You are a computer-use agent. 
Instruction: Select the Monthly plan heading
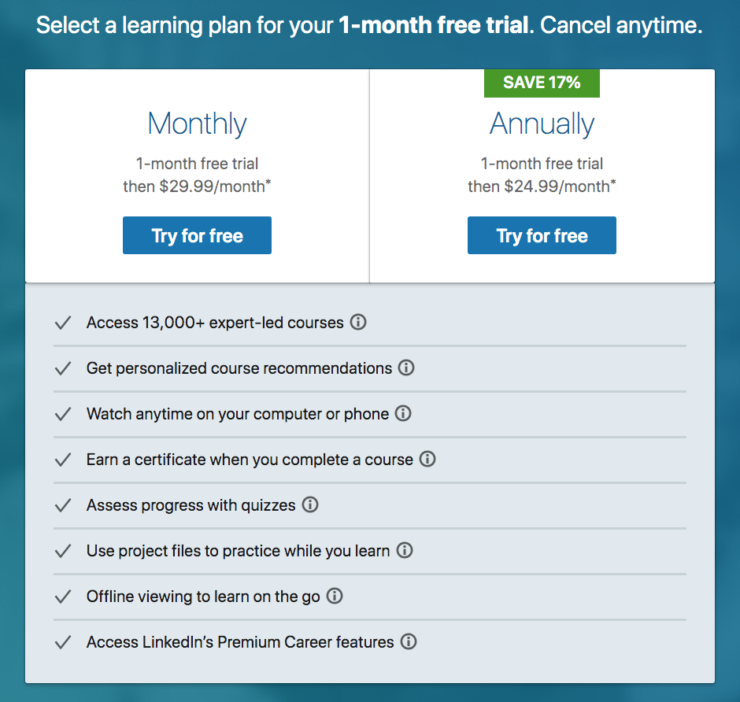(197, 124)
